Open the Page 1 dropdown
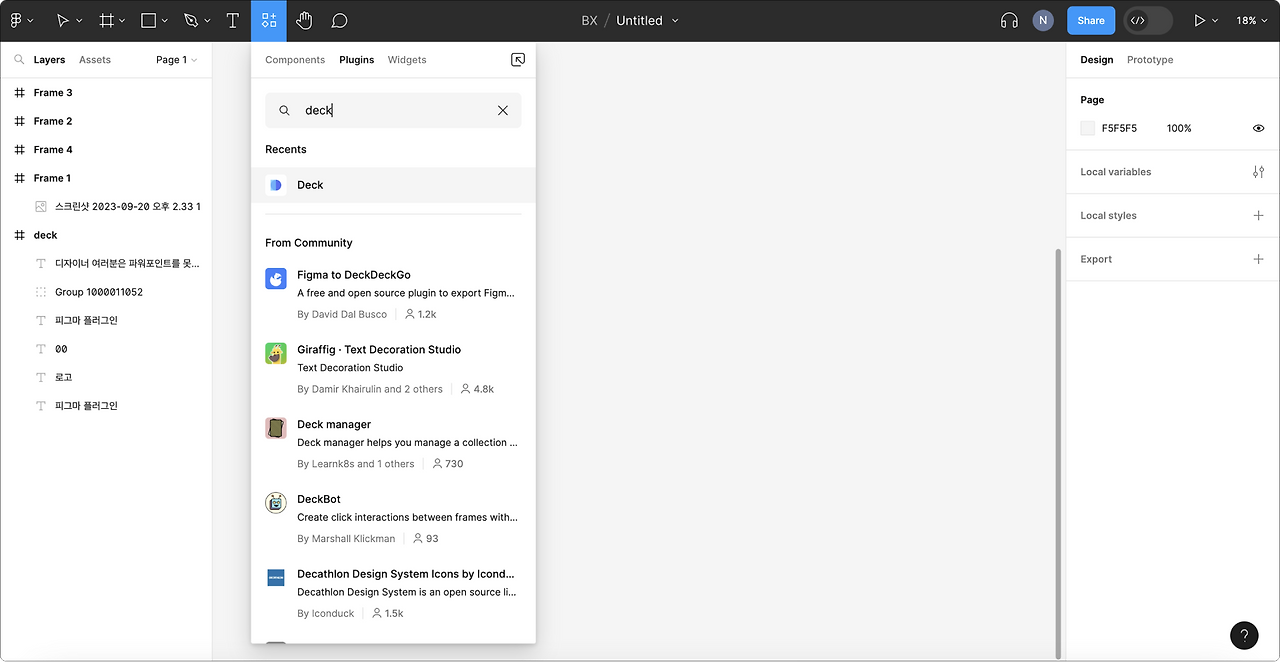This screenshot has width=1280, height=662. pyautogui.click(x=176, y=60)
